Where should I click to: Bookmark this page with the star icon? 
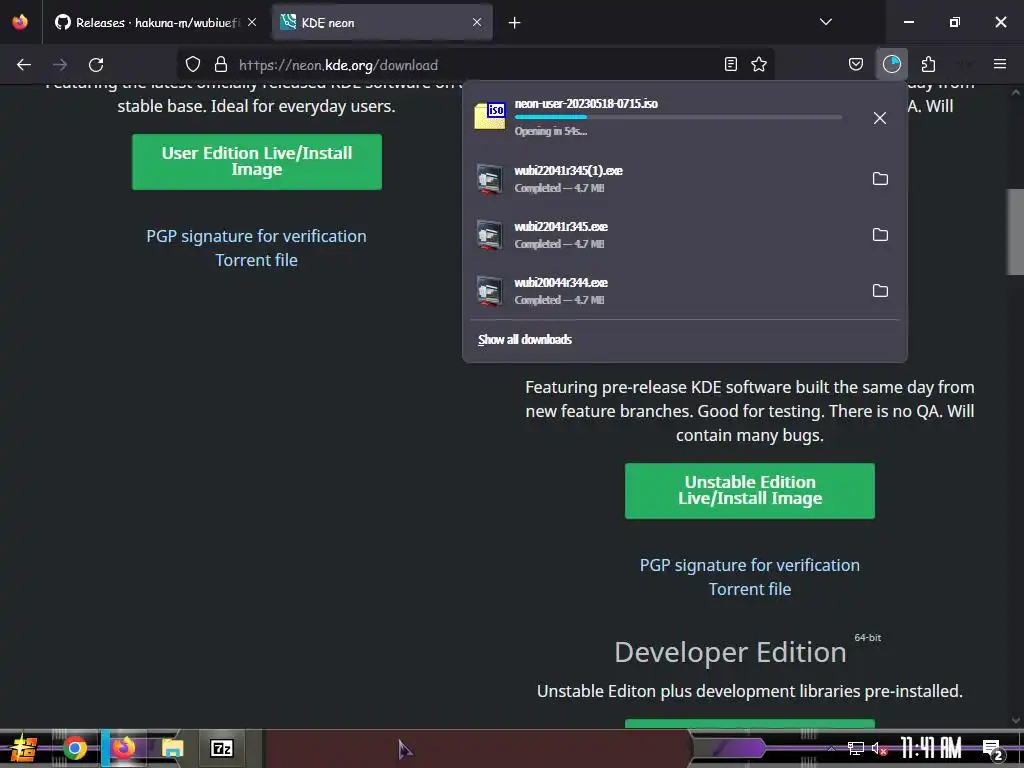(759, 64)
